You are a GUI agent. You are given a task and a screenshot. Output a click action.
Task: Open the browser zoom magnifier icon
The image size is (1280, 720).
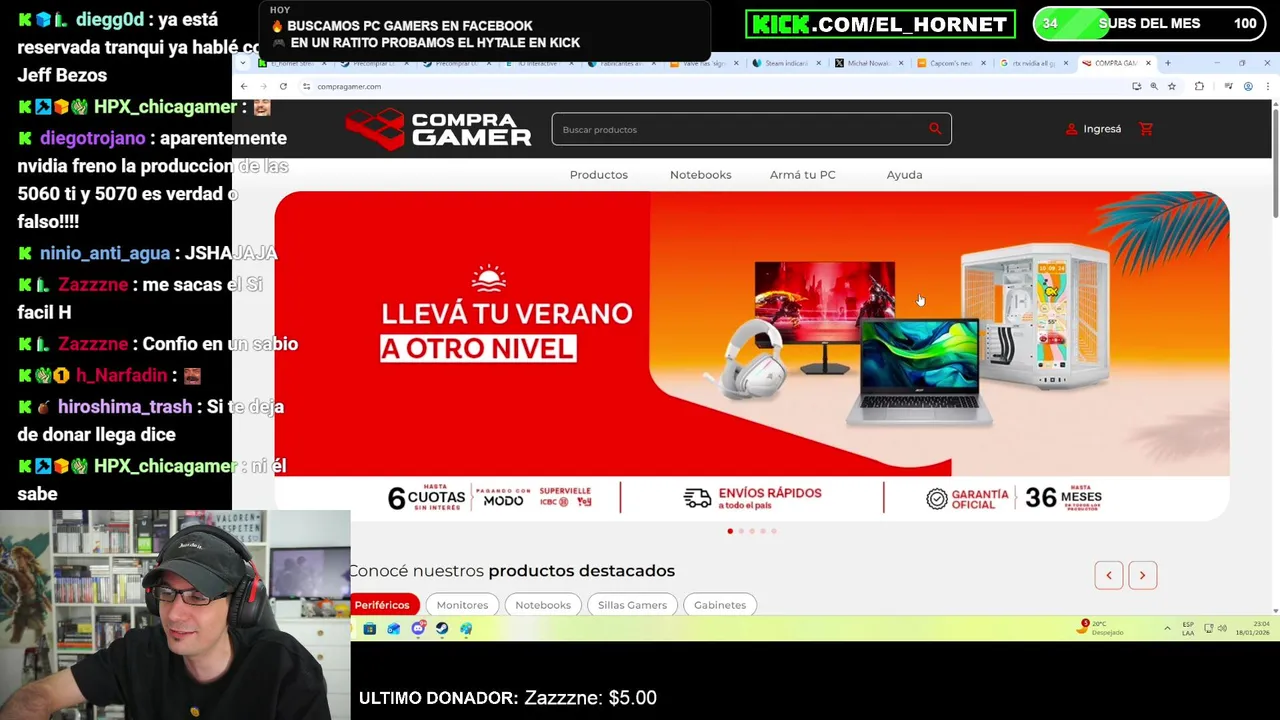[x=1154, y=87]
